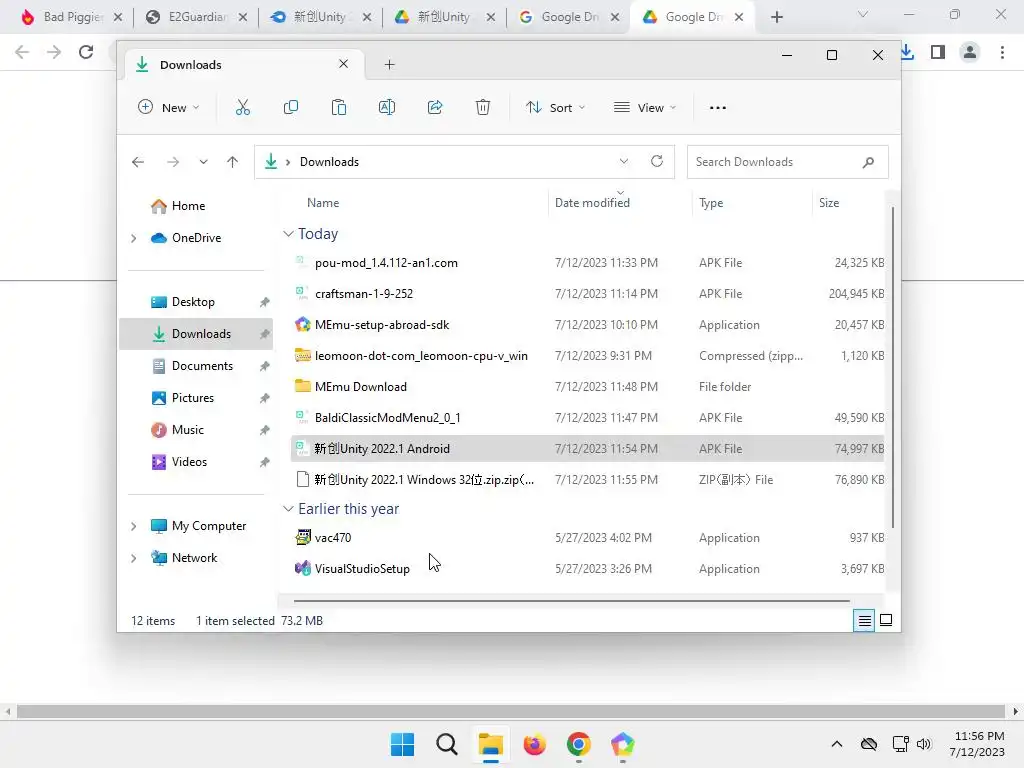Click the search magnifier in Search Downloads
The height and width of the screenshot is (768, 1024).
868,162
